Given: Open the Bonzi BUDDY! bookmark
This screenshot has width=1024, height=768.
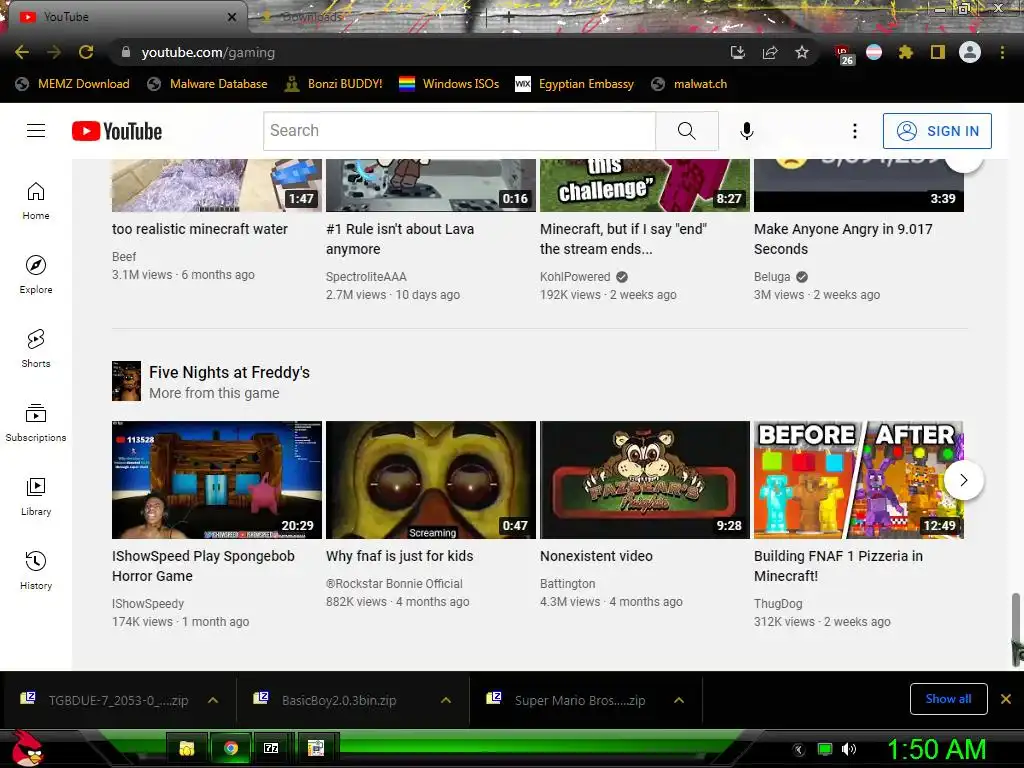Looking at the screenshot, I should tap(334, 84).
